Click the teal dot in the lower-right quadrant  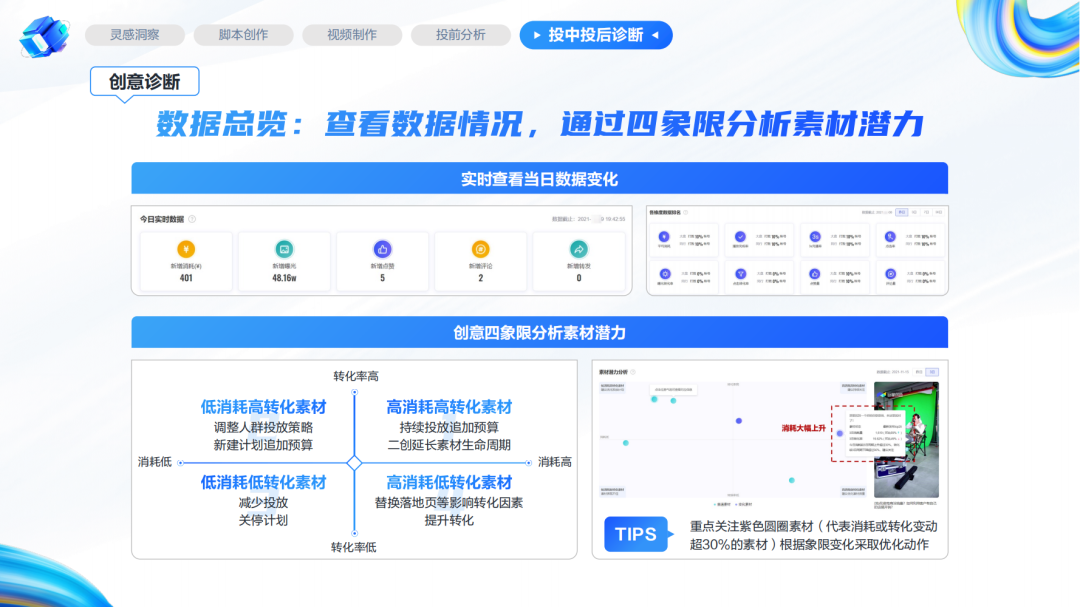pyautogui.click(x=791, y=480)
